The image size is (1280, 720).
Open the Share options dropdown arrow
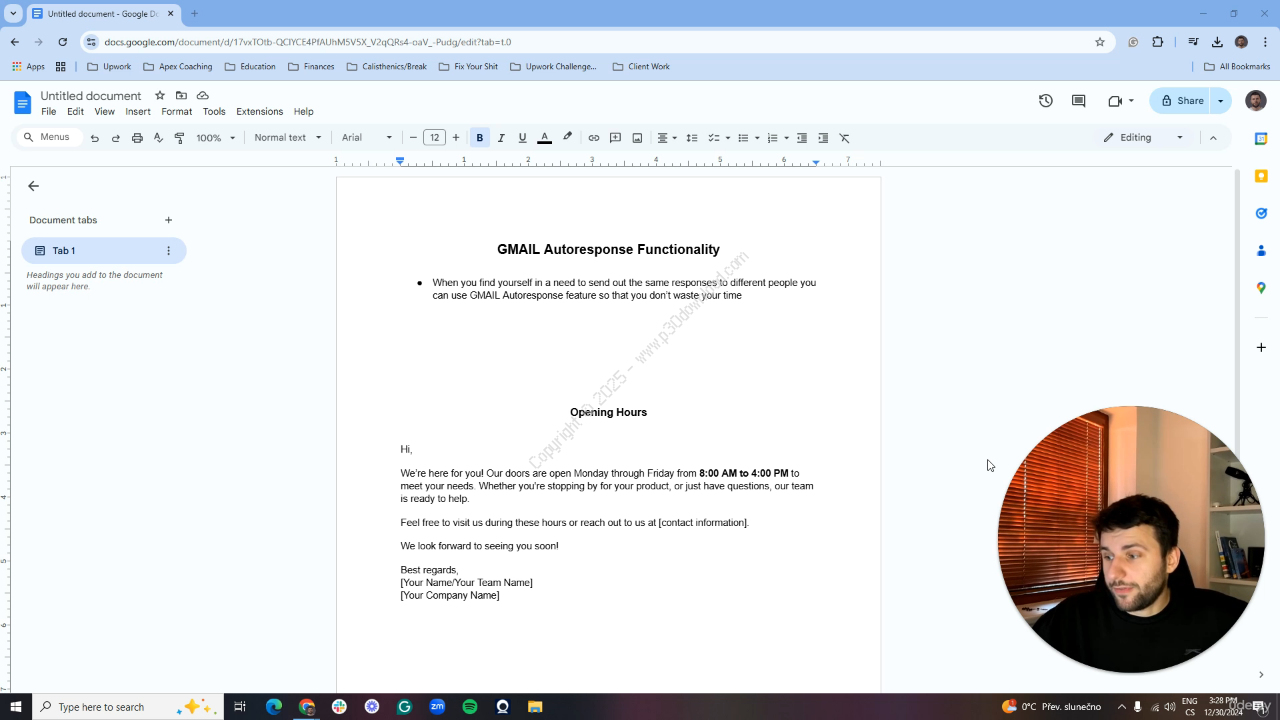1221,101
